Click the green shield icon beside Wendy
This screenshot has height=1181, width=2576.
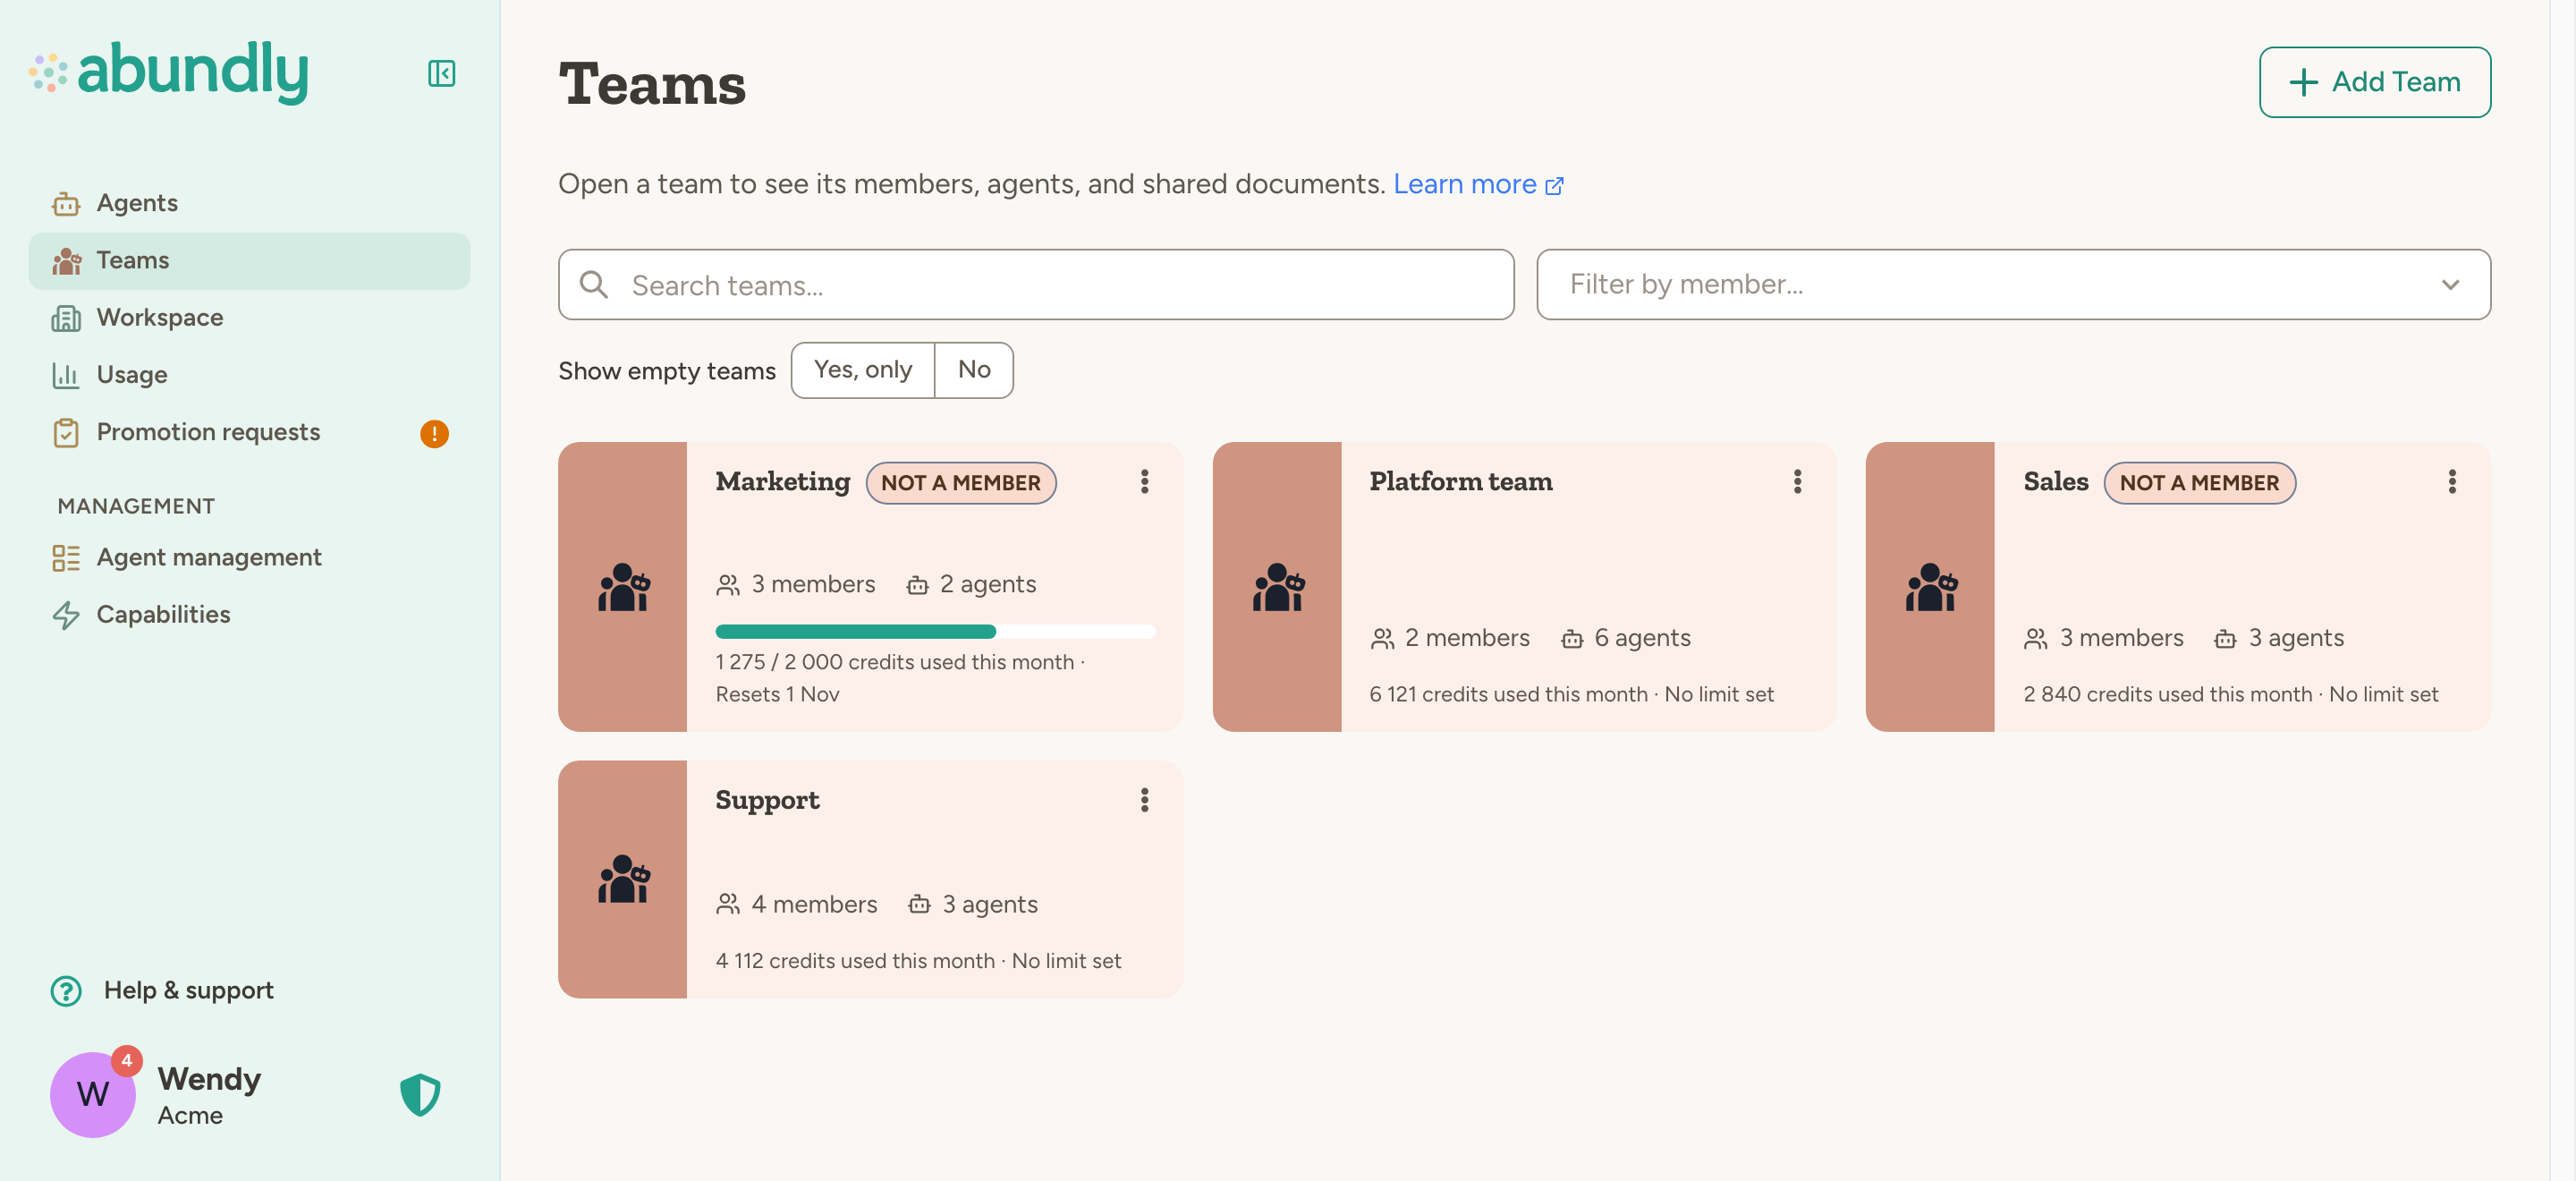[x=420, y=1094]
